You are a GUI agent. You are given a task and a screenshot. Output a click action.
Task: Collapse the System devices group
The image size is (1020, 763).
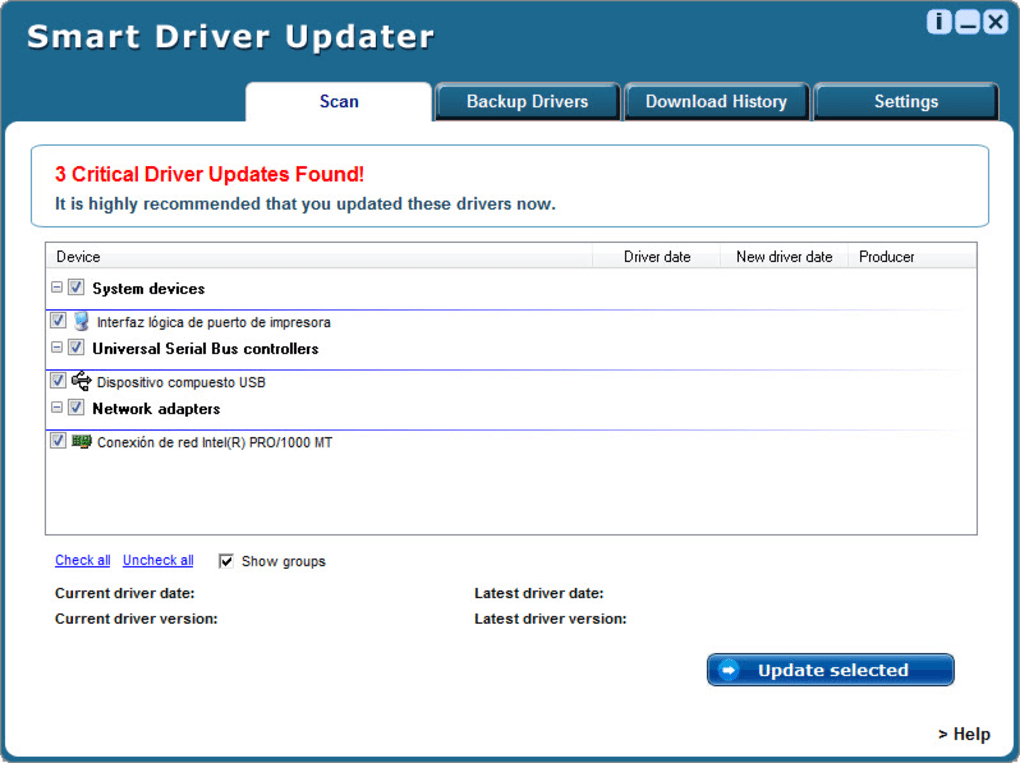57,287
